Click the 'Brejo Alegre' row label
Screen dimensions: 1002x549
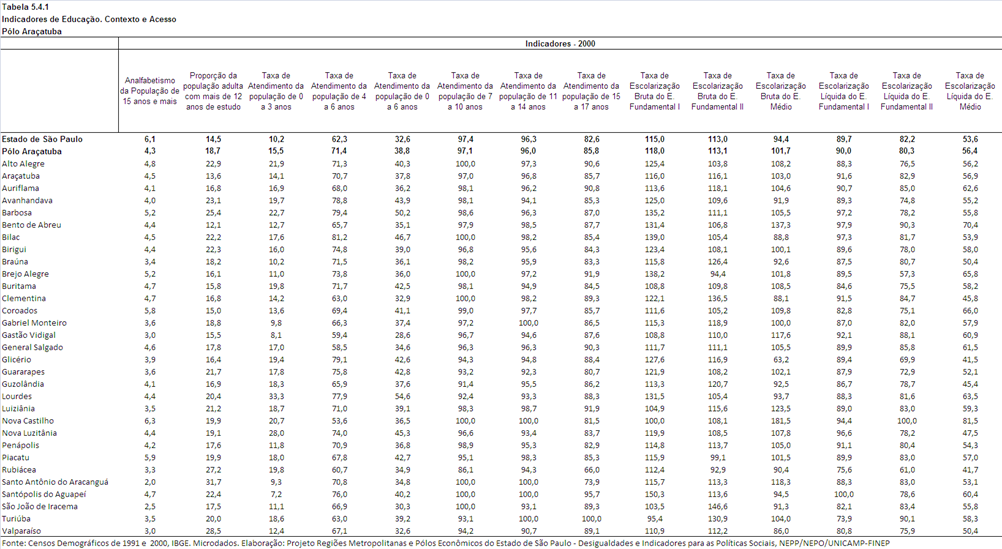[25, 274]
